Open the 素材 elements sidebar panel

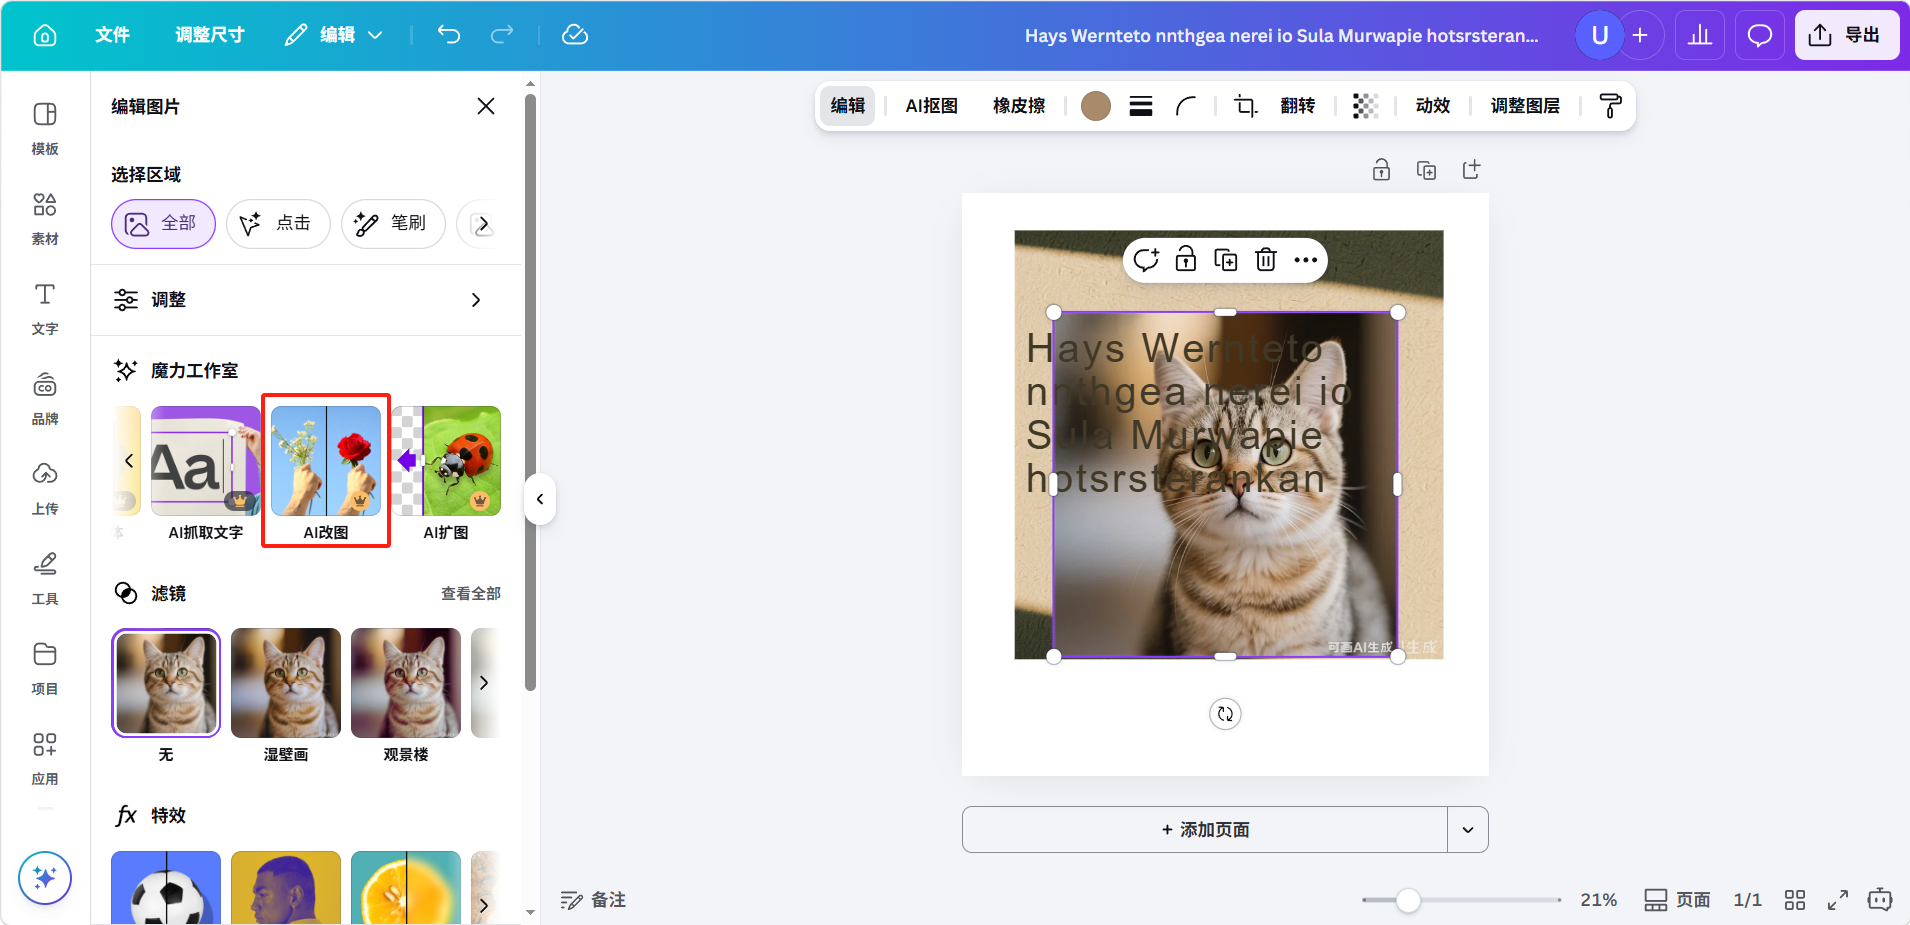pos(45,218)
